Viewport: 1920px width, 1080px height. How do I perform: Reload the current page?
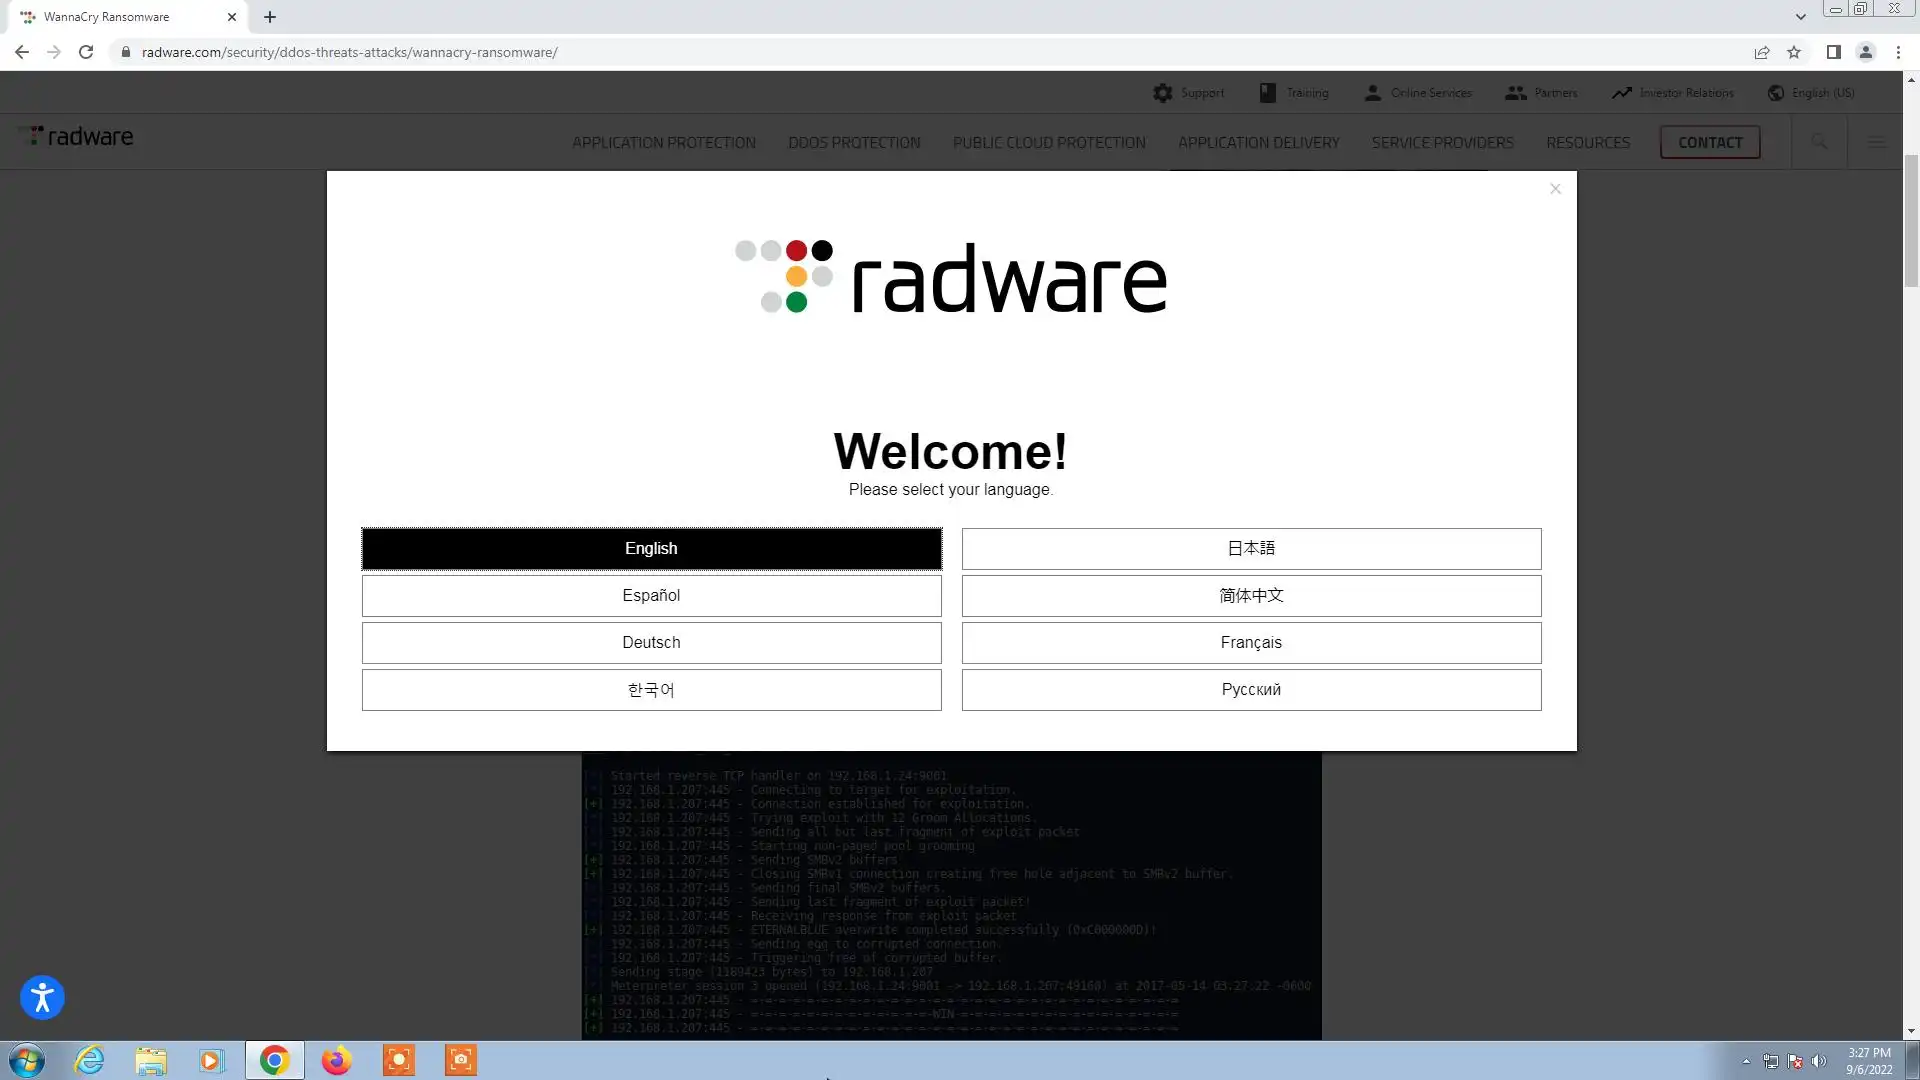(86, 52)
